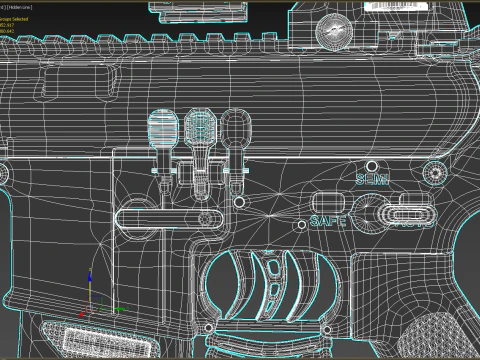The height and width of the screenshot is (360, 480).
Task: Select the checkered middle button mesh
Action: tap(200, 128)
